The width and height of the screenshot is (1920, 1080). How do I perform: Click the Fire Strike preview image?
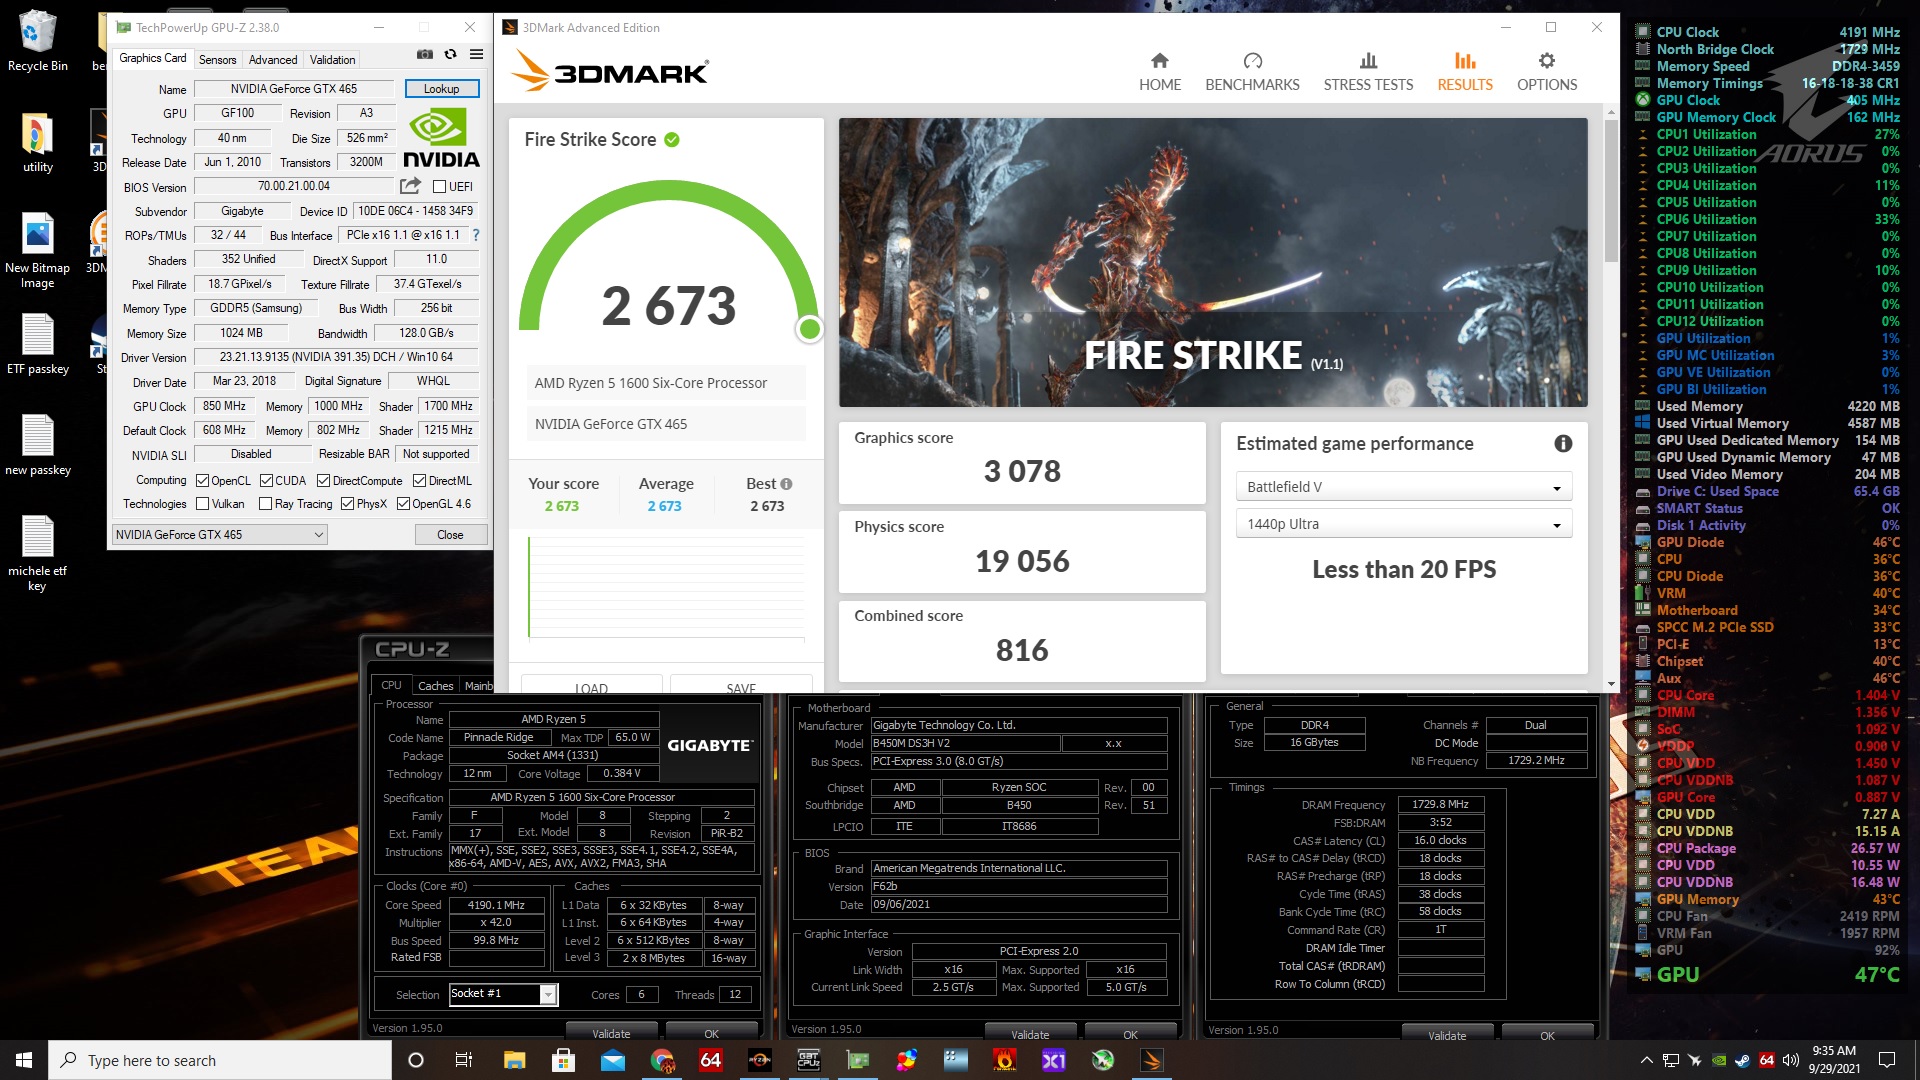tap(1213, 262)
